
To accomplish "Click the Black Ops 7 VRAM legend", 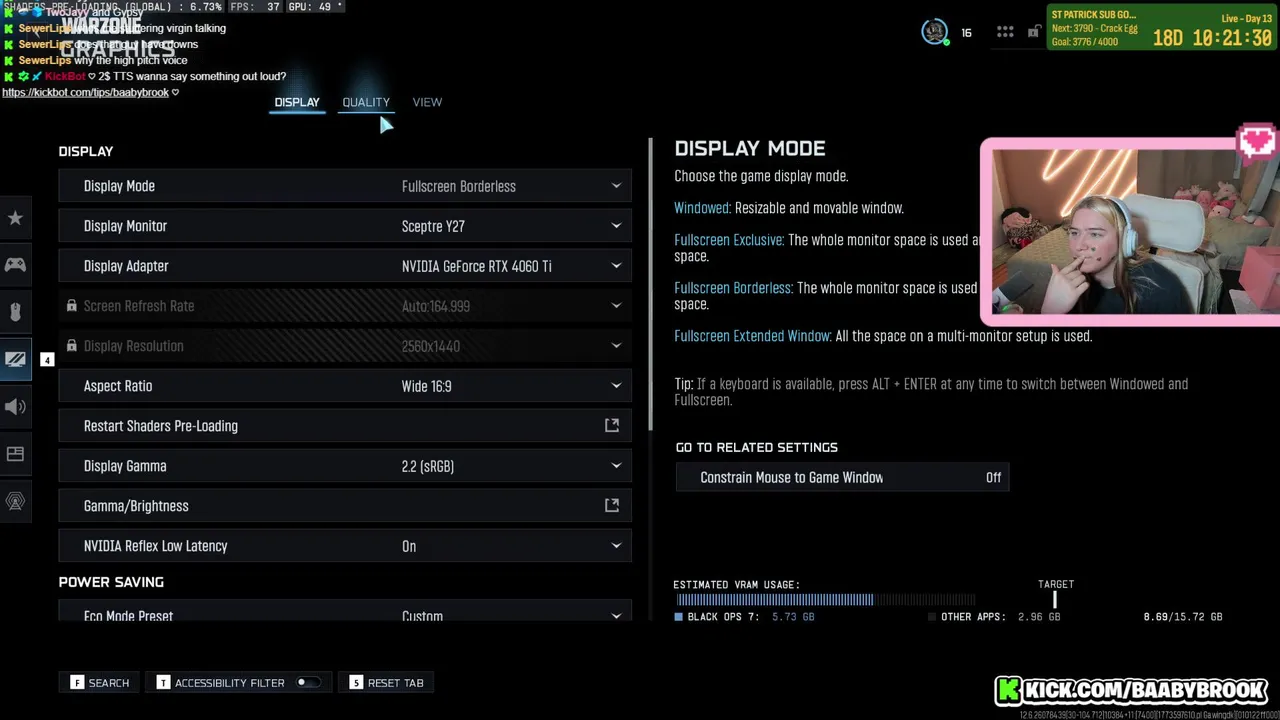I will point(746,617).
